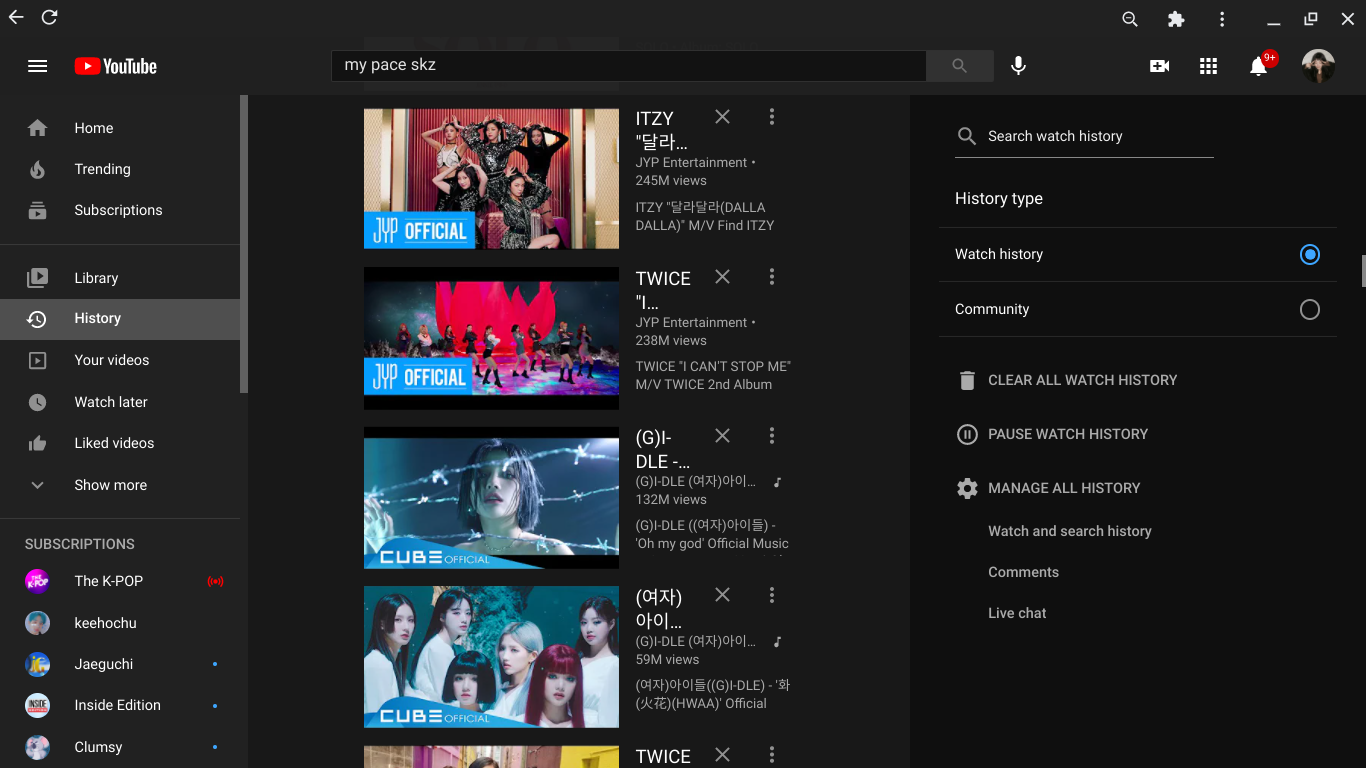Open Subscriptions in sidebar

pos(120,210)
